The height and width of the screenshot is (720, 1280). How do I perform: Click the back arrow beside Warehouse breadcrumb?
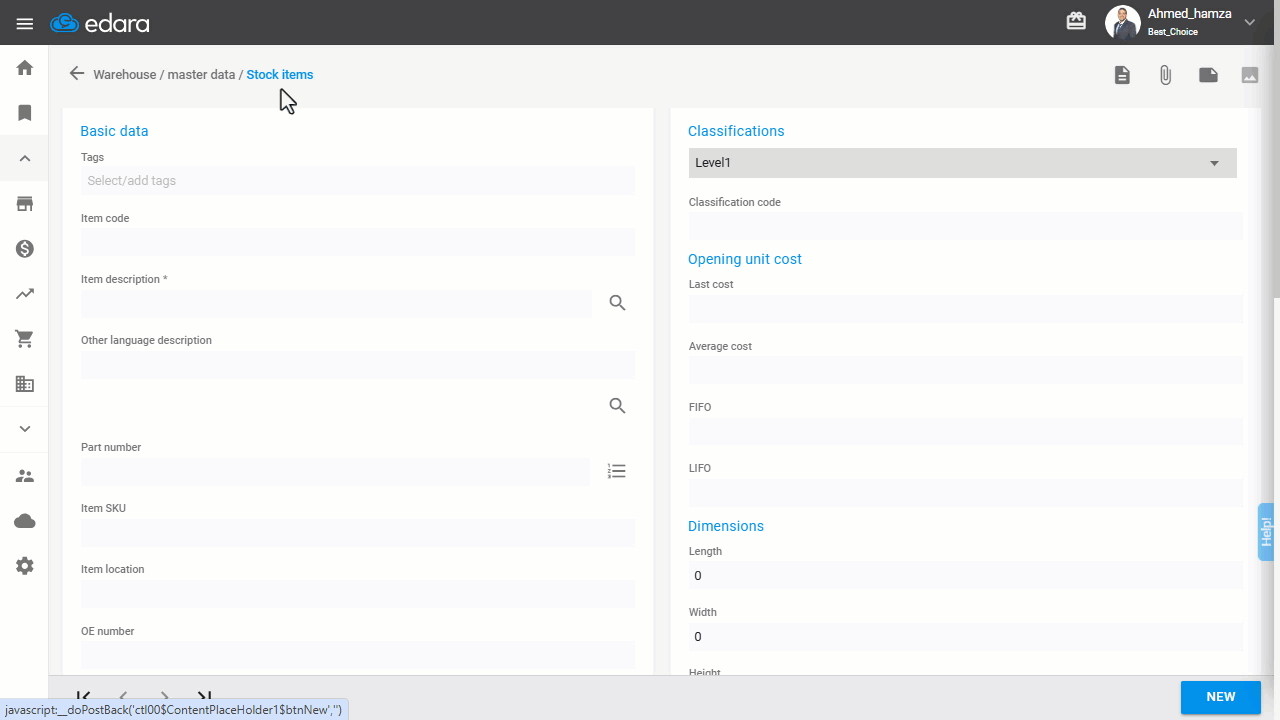[x=76, y=74]
